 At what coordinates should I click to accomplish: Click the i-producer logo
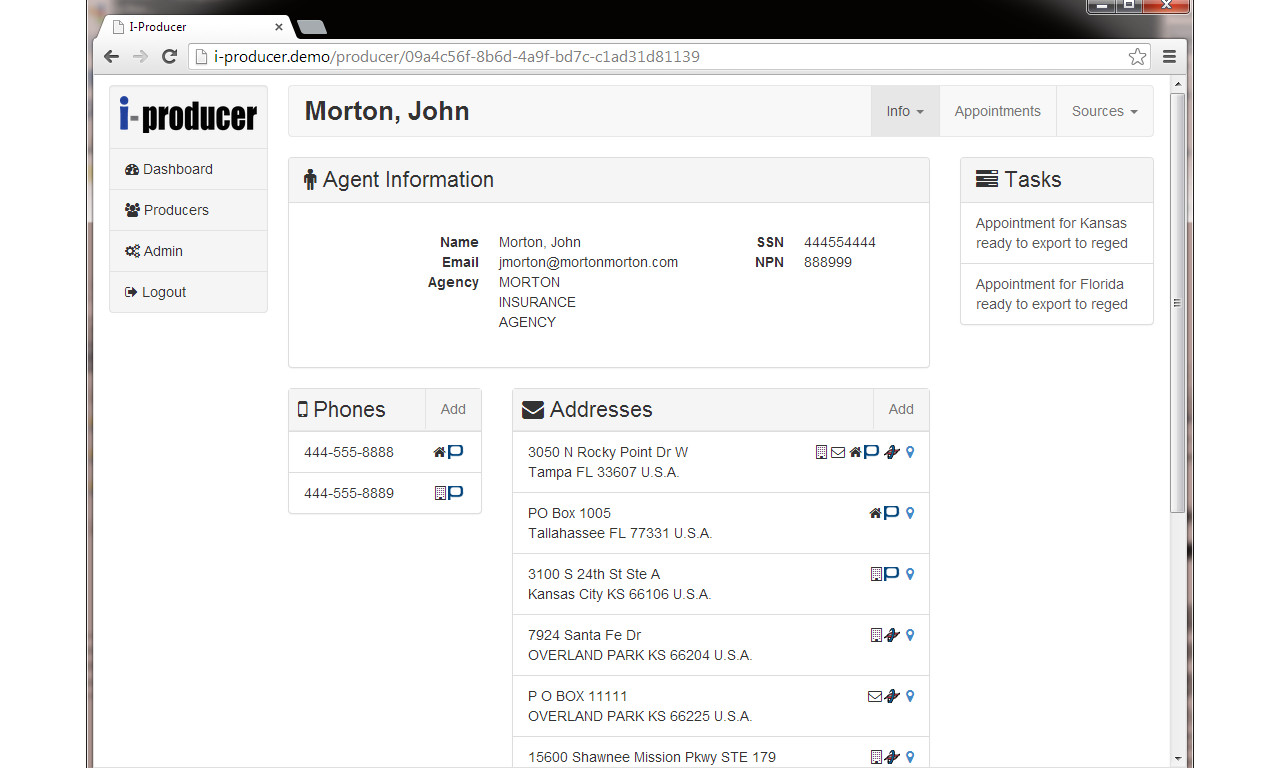click(188, 114)
